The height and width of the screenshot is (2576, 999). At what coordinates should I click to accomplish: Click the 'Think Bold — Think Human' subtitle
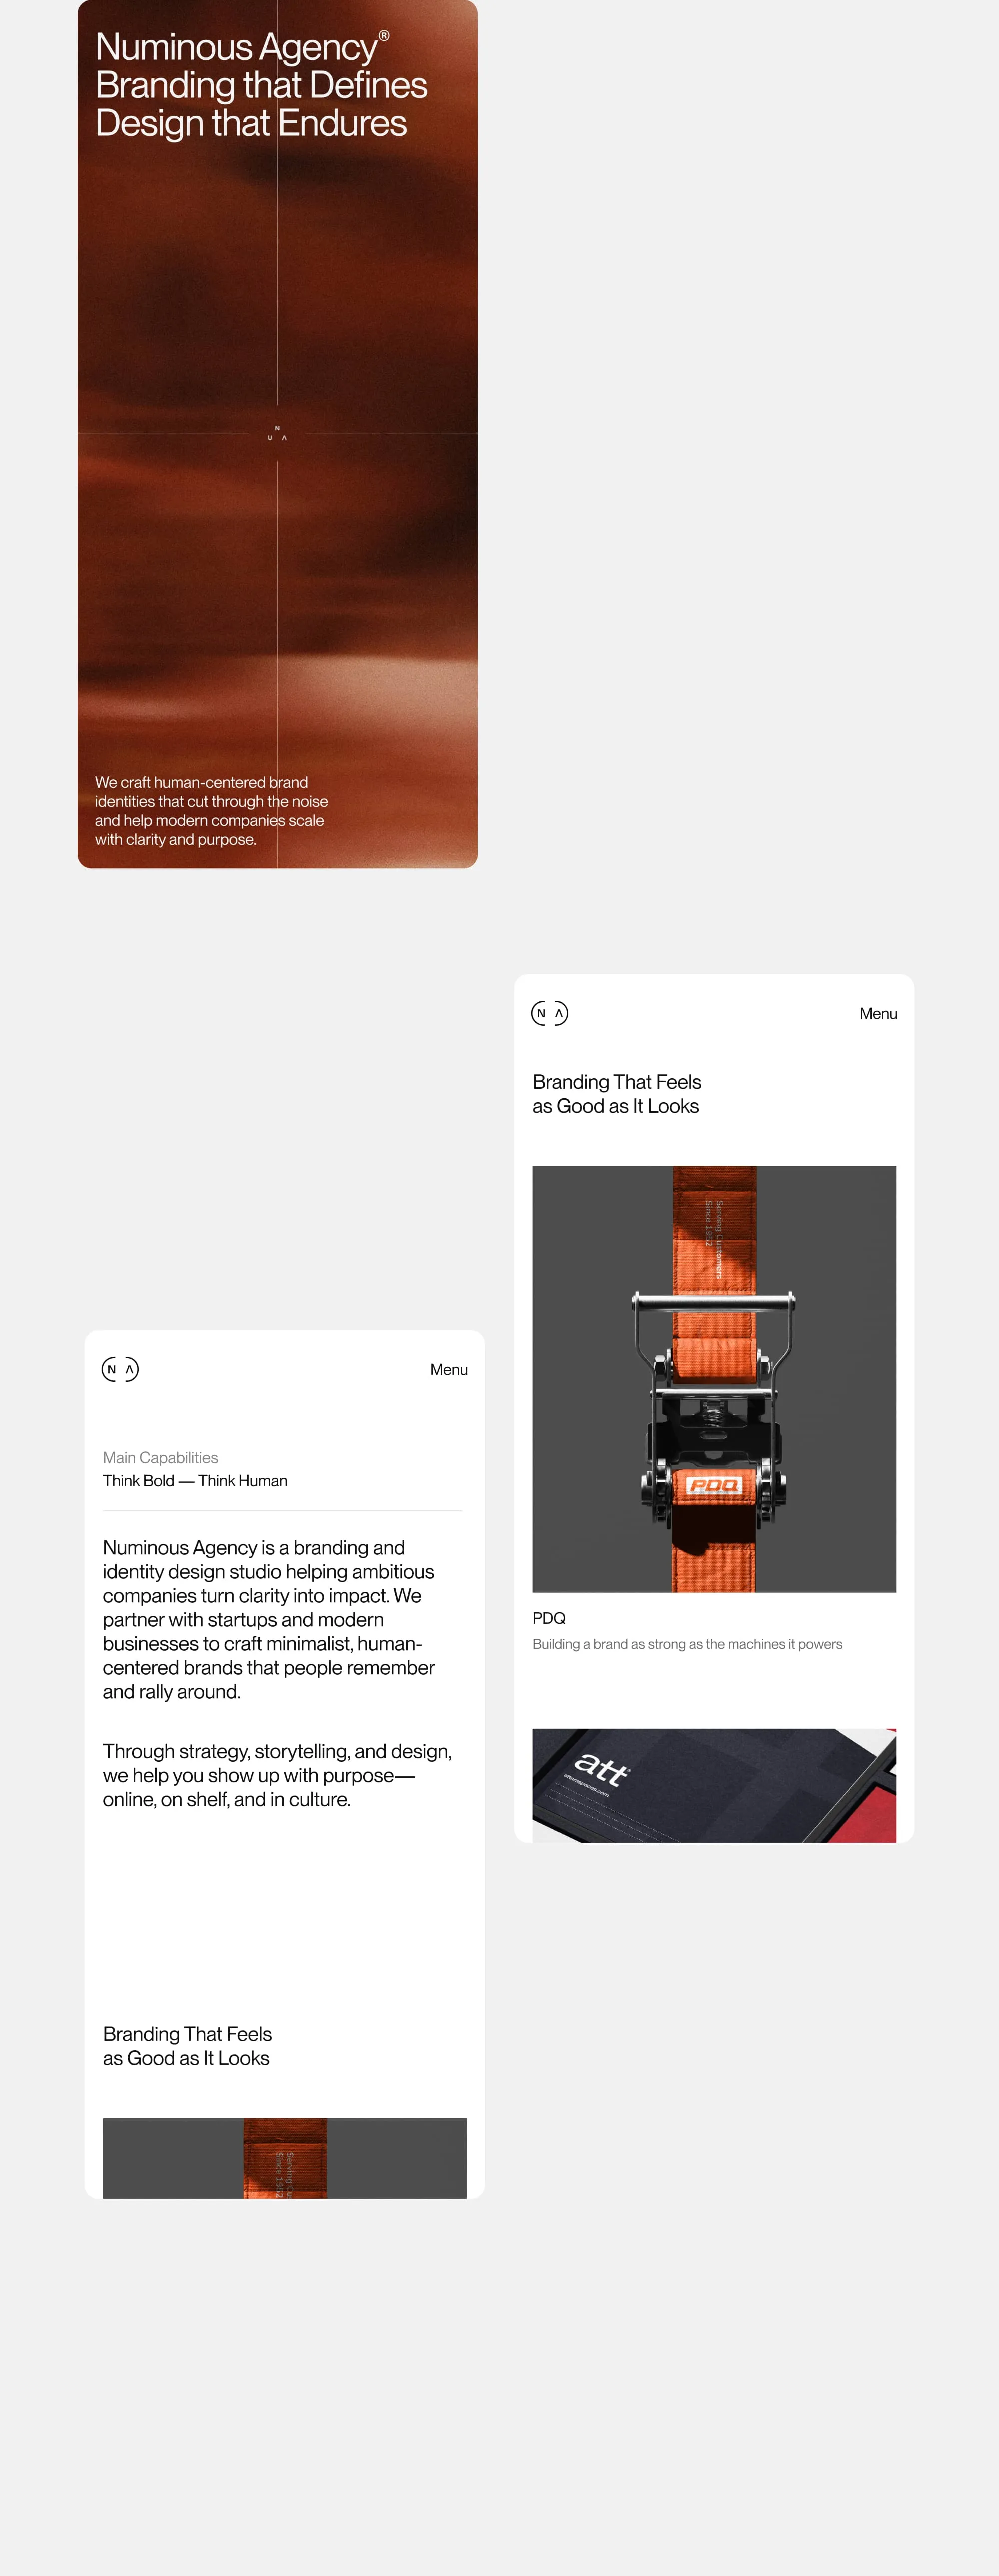pos(195,1480)
